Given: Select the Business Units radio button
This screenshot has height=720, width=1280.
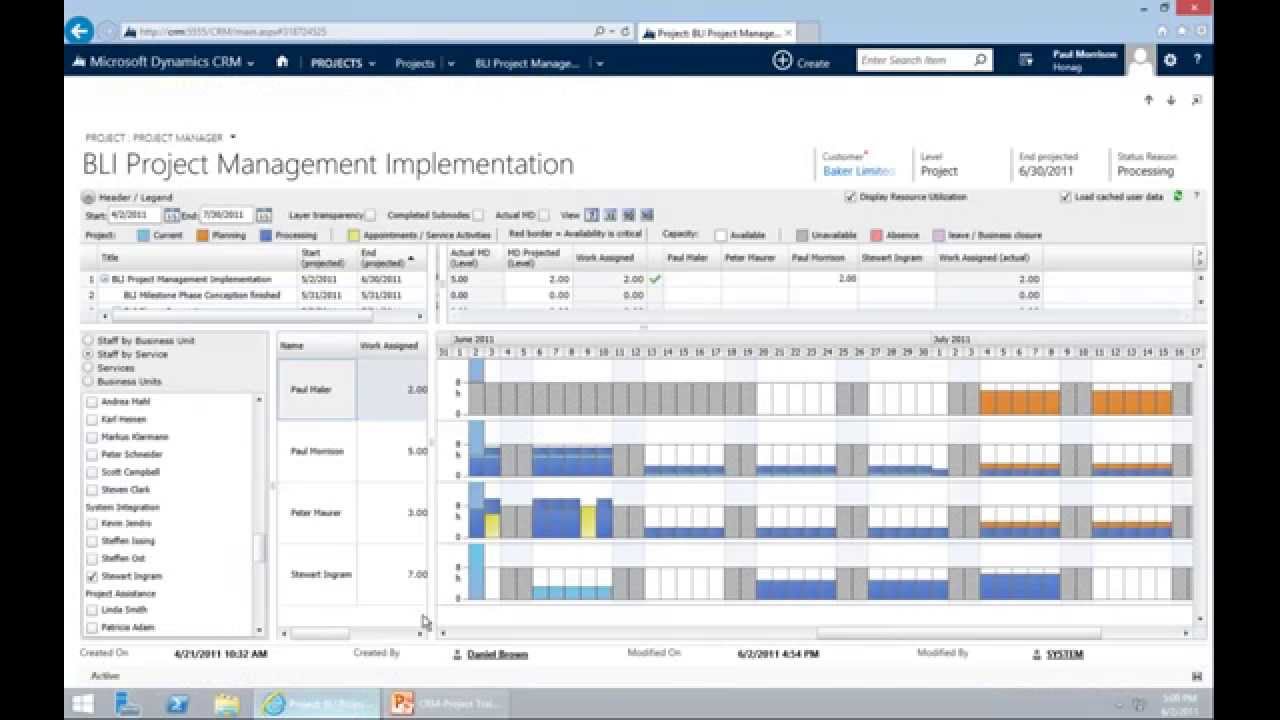Looking at the screenshot, I should point(88,382).
